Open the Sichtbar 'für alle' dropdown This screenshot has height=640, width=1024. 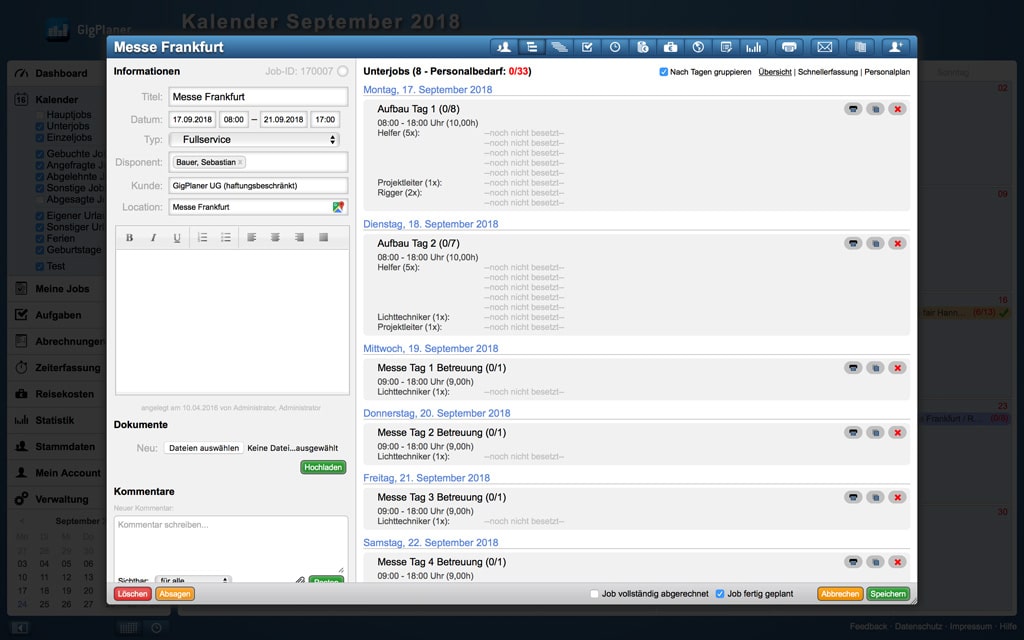pyautogui.click(x=193, y=580)
